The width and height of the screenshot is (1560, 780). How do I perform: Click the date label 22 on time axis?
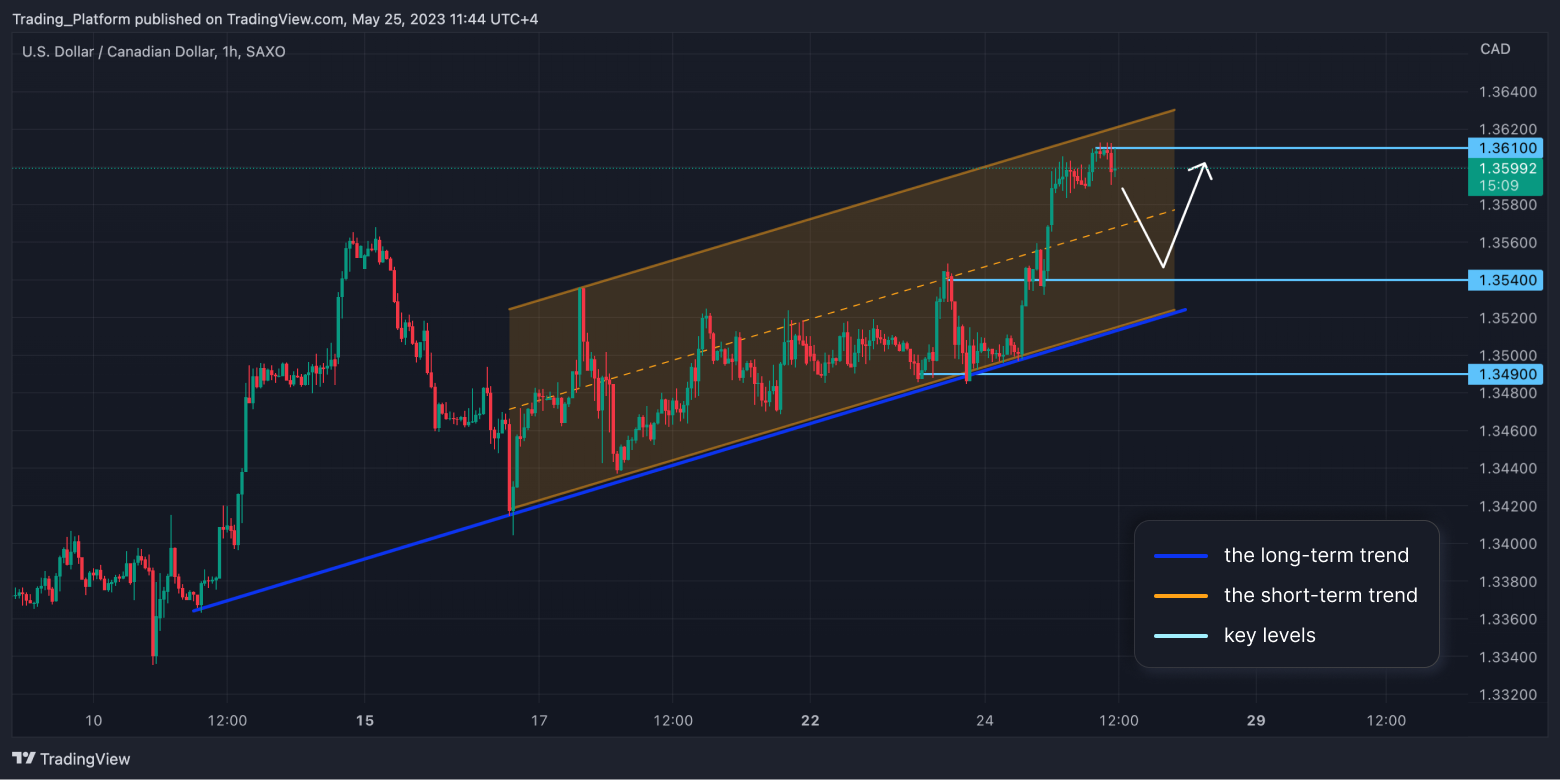tap(810, 720)
